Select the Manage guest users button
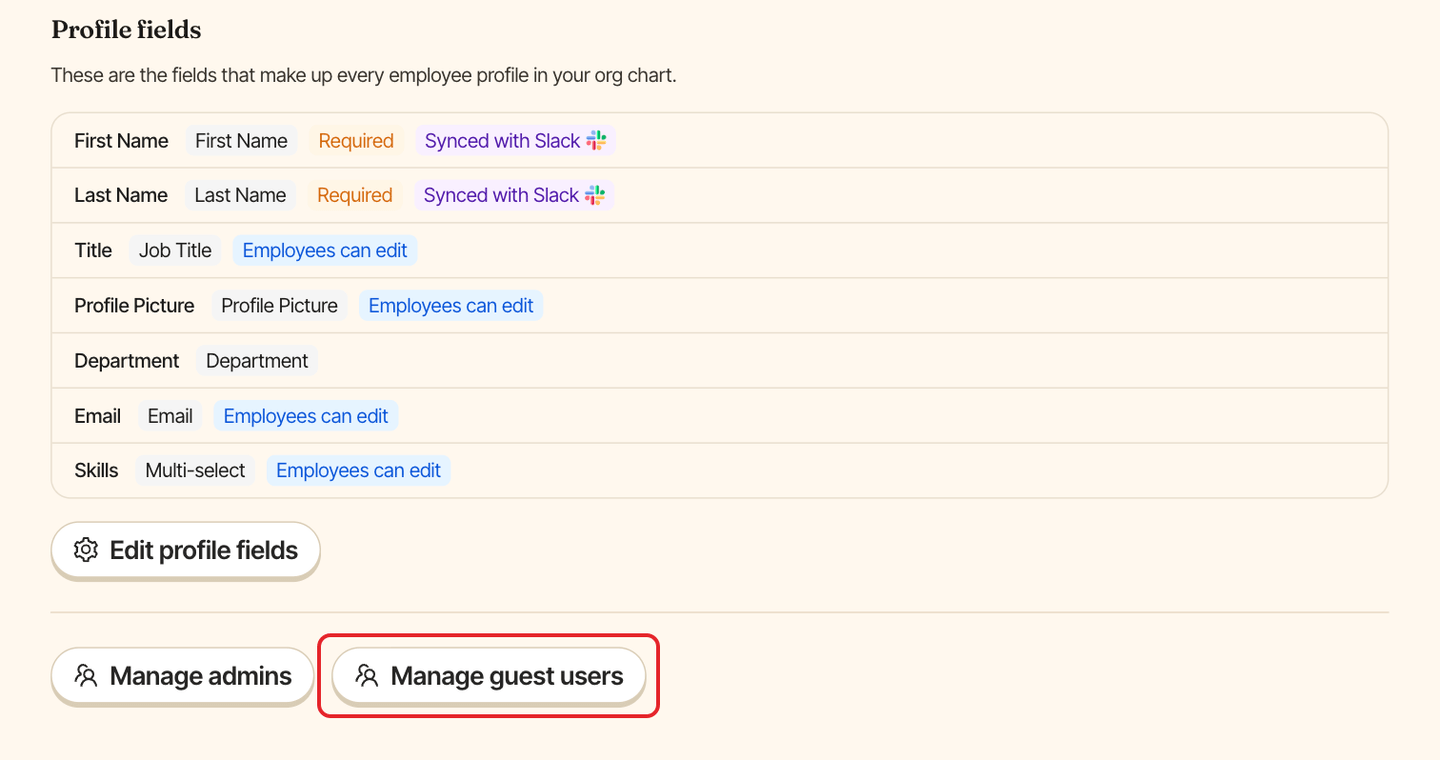1440x760 pixels. tap(489, 676)
